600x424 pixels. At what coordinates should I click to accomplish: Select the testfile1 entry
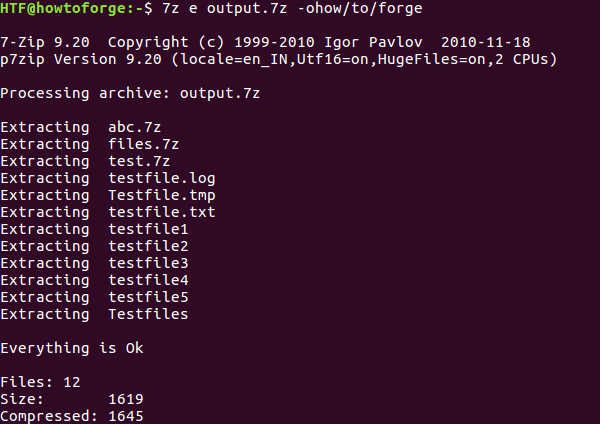[x=148, y=229]
